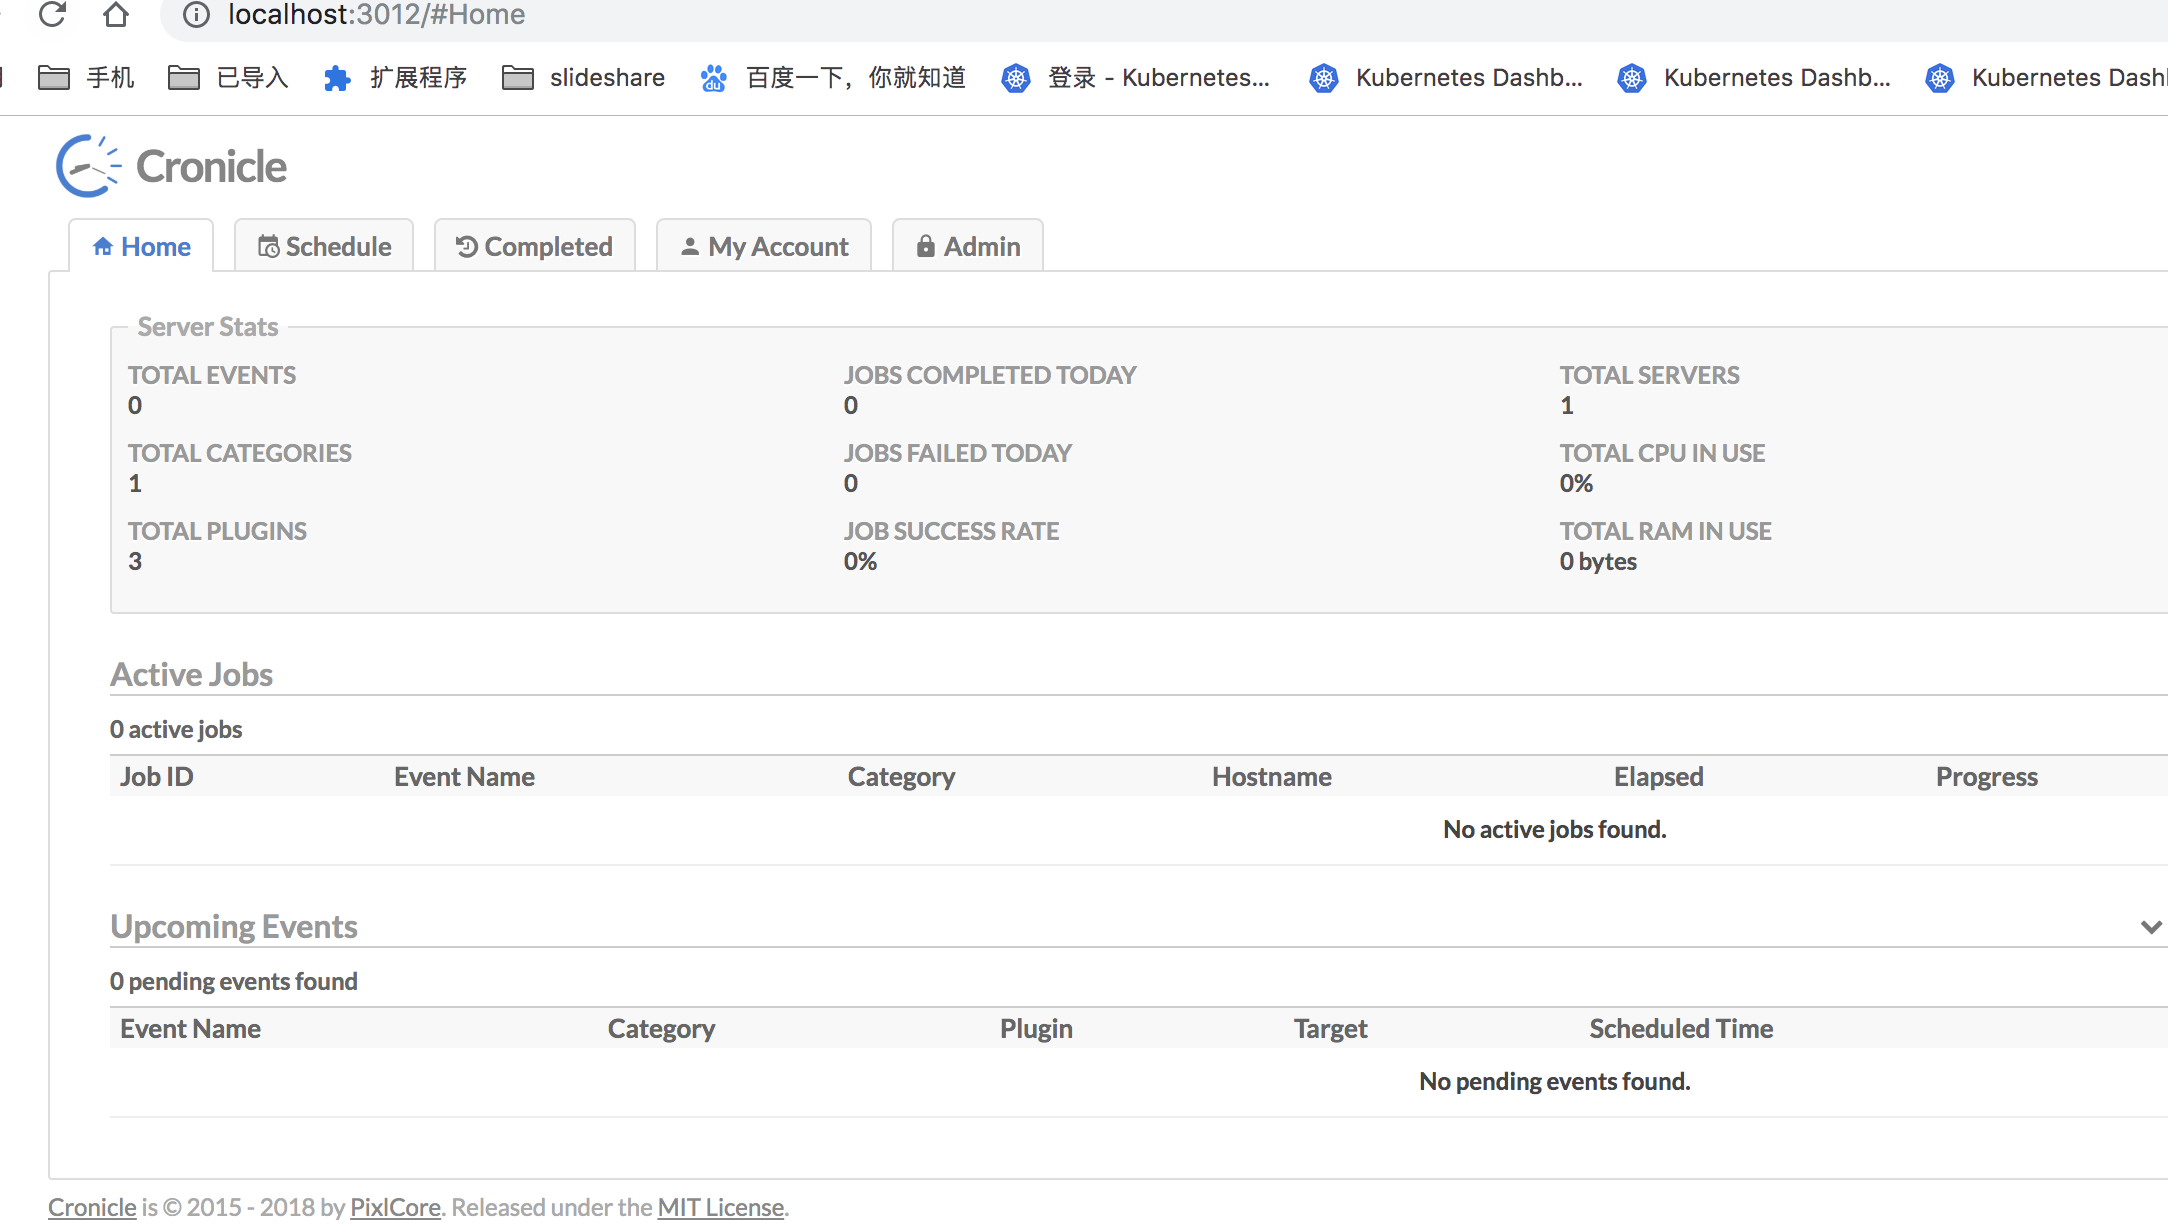This screenshot has height=1232, width=2168.
Task: Click the Elapsed column header
Action: pos(1659,777)
